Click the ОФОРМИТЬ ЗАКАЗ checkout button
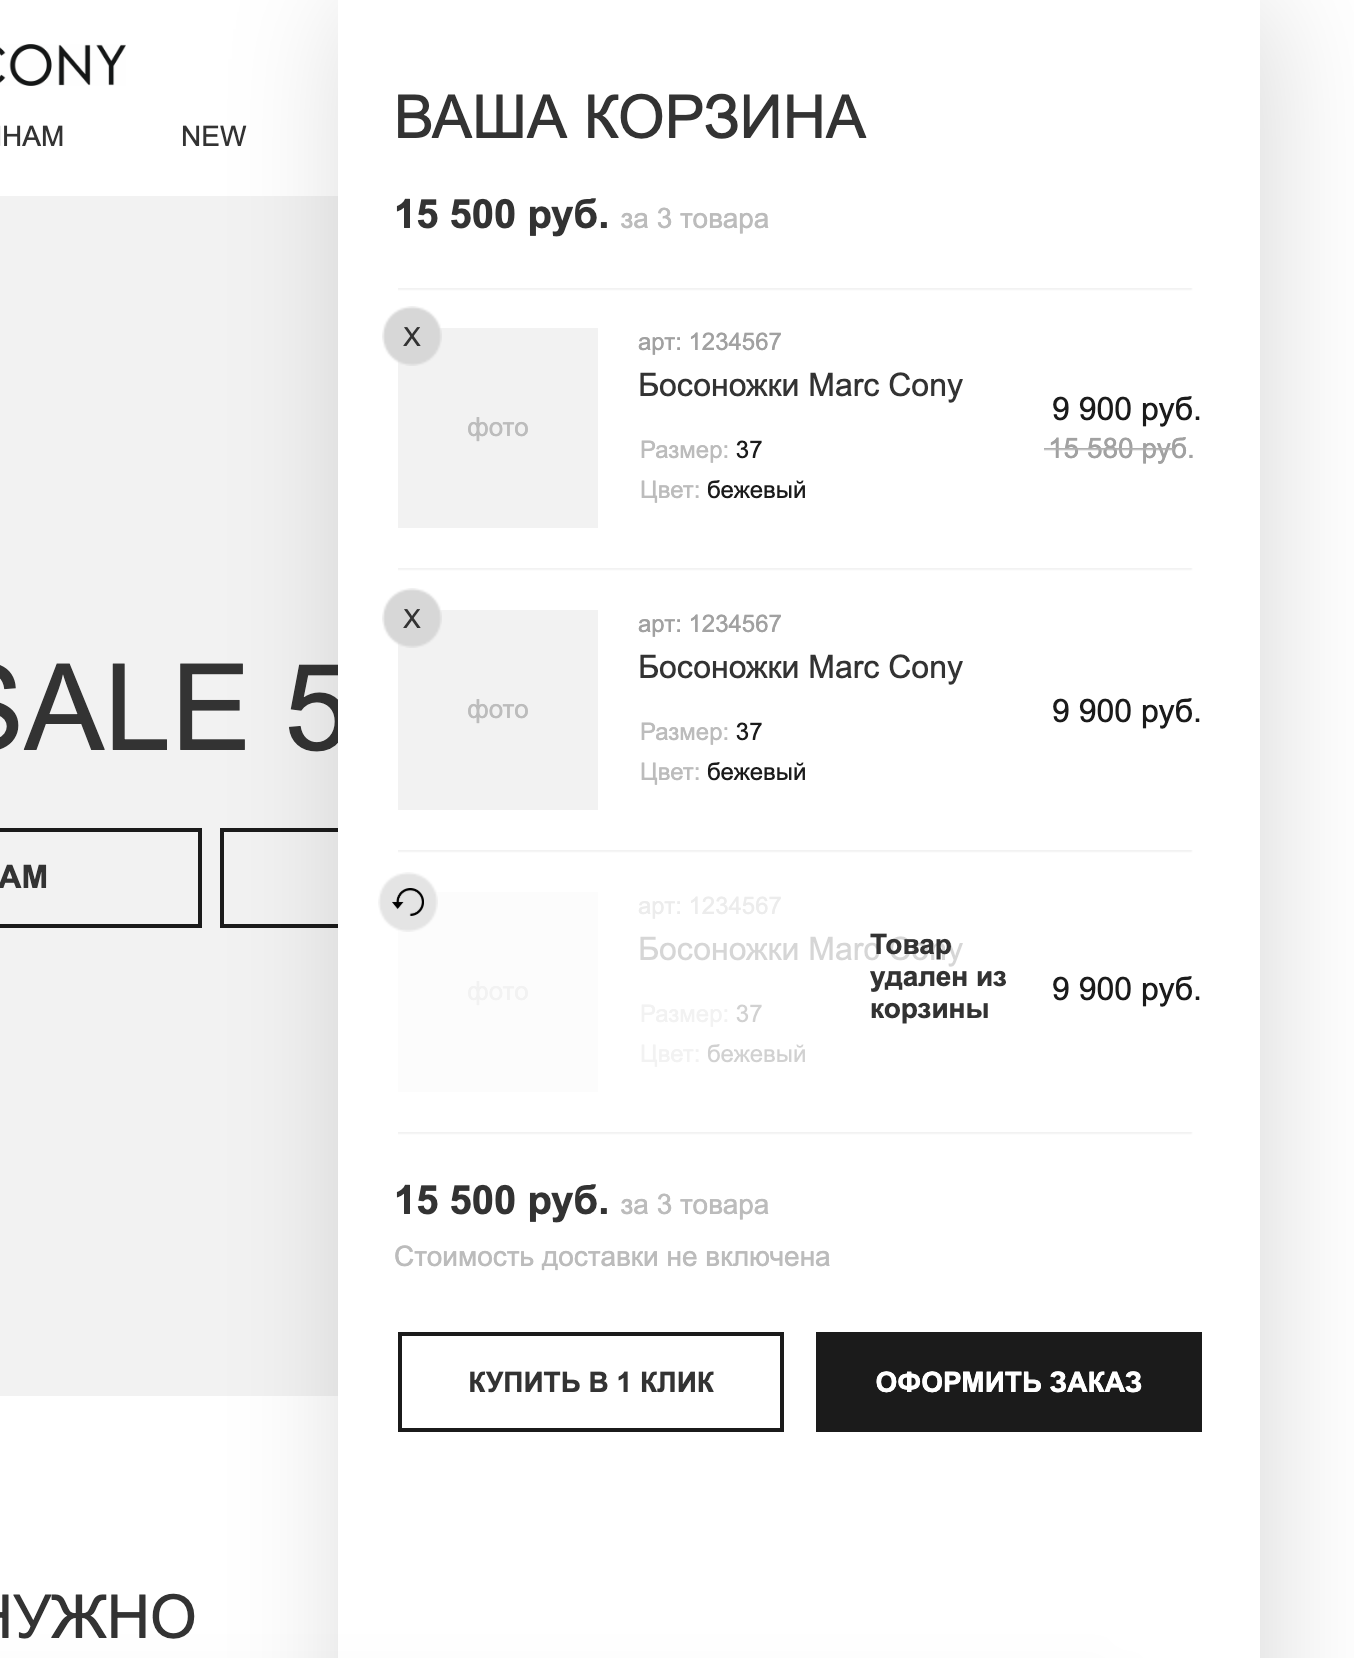 coord(1008,1382)
